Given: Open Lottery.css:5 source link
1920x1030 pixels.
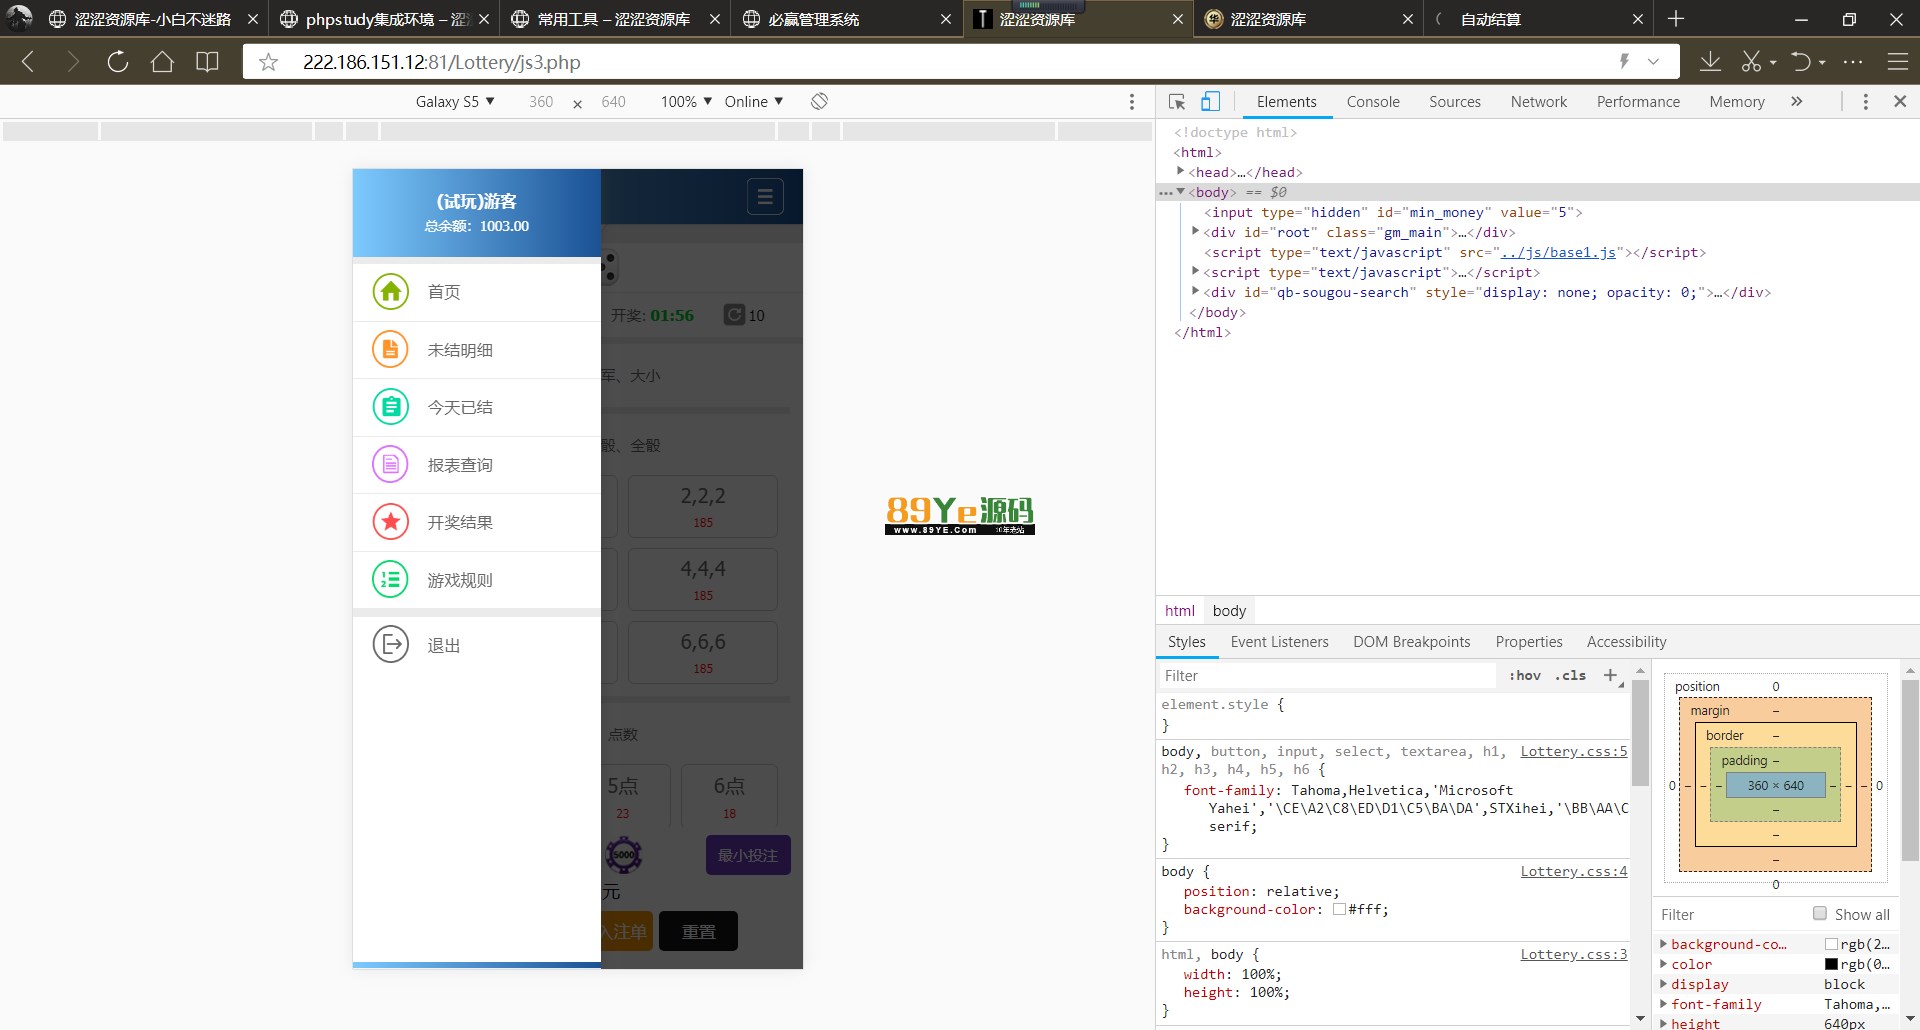Looking at the screenshot, I should 1574,751.
